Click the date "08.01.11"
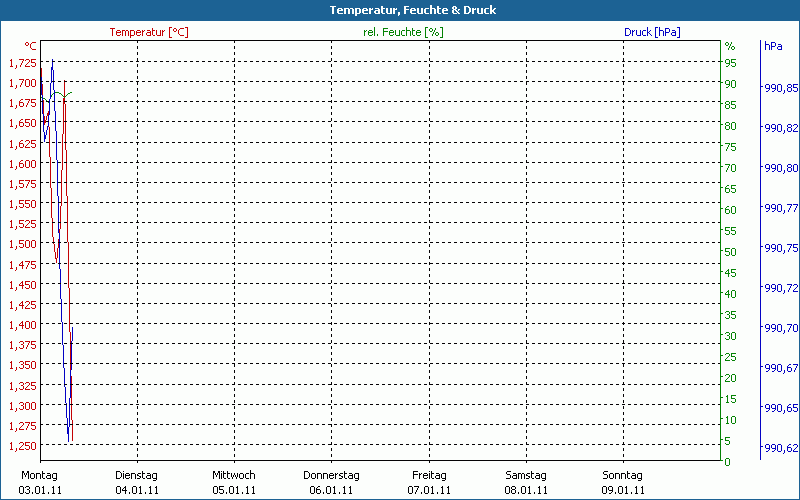This screenshot has height=500, width=800. pos(526,490)
